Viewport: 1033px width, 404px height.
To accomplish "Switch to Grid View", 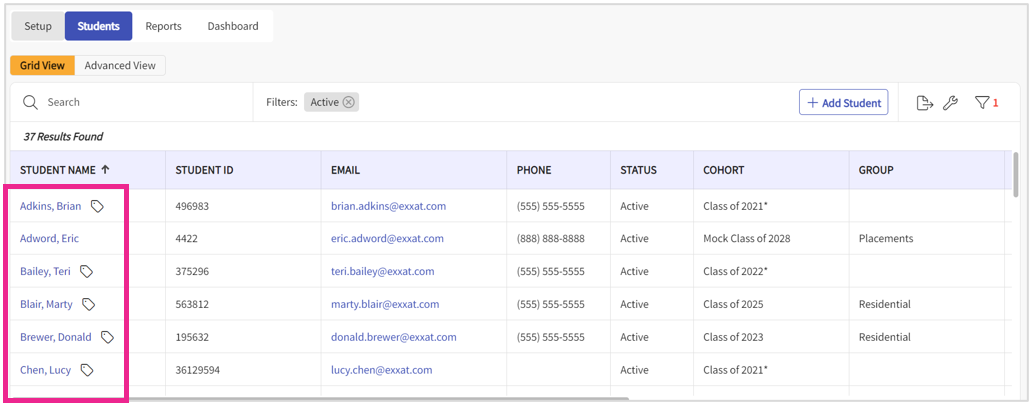I will pyautogui.click(x=42, y=66).
